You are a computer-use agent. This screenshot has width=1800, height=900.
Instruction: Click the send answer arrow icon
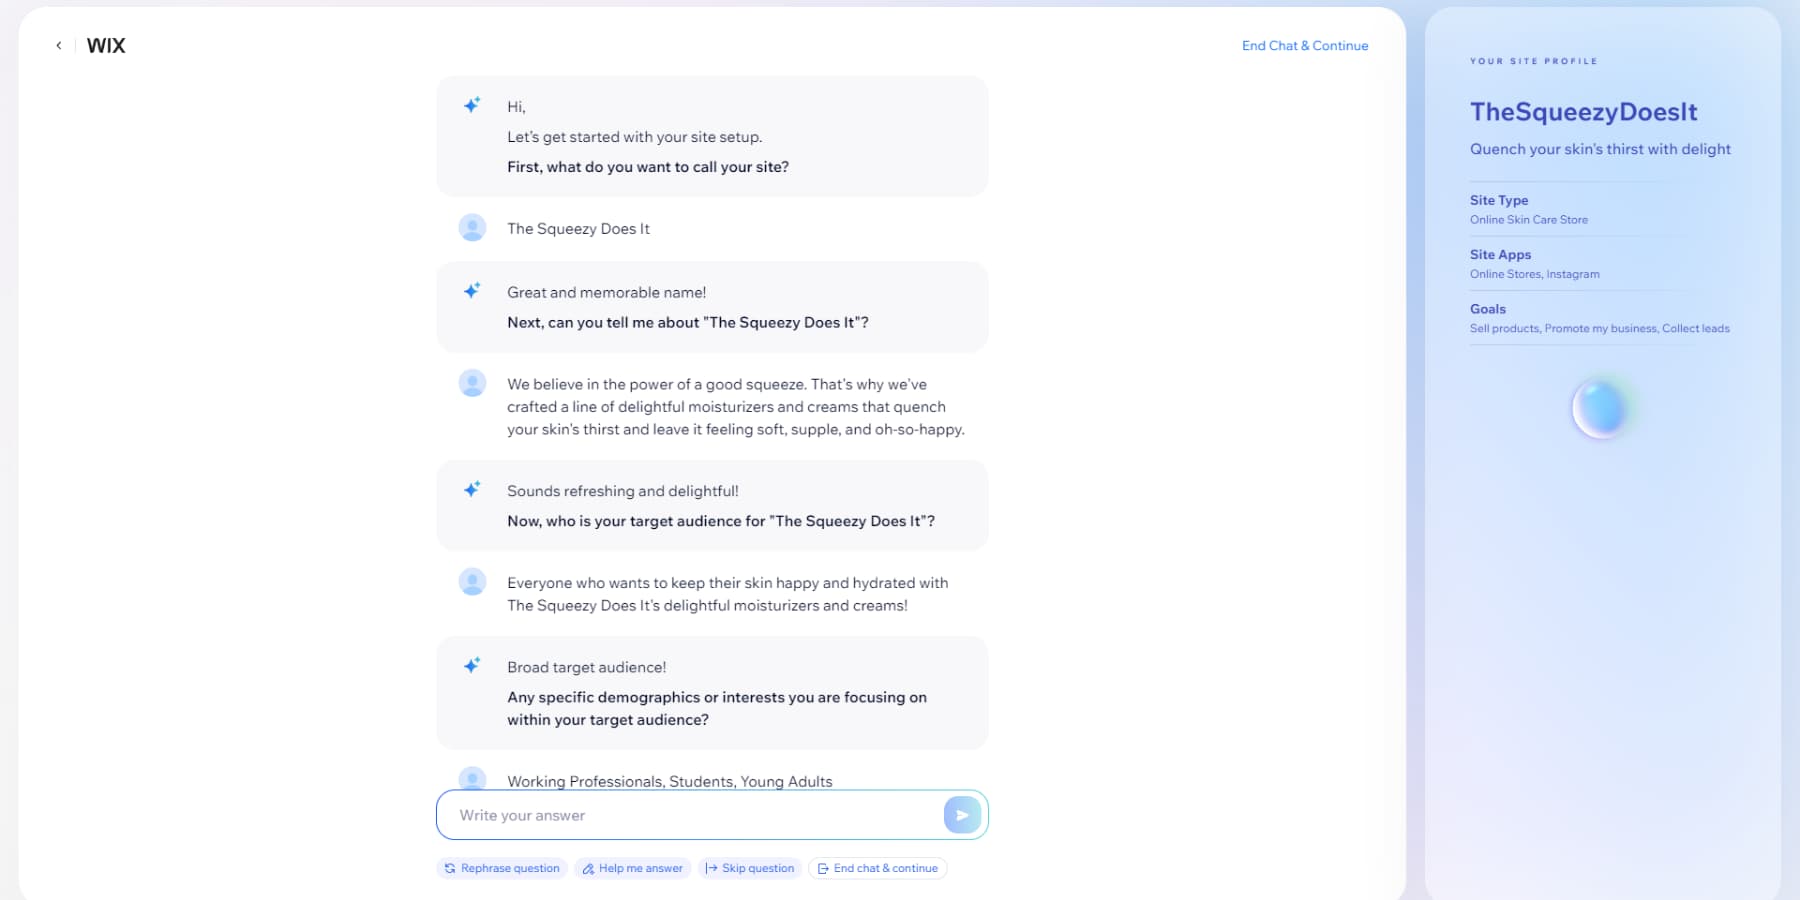tap(962, 814)
